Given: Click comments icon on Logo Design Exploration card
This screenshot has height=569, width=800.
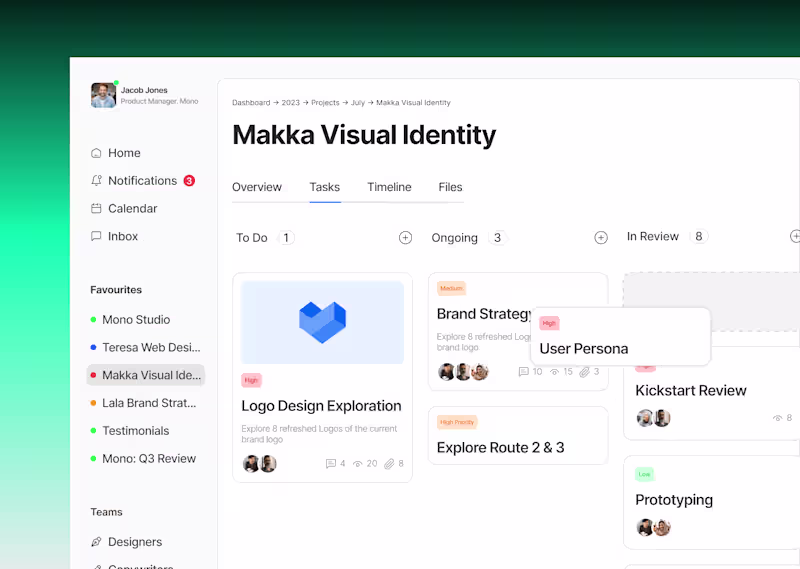Looking at the screenshot, I should 331,463.
